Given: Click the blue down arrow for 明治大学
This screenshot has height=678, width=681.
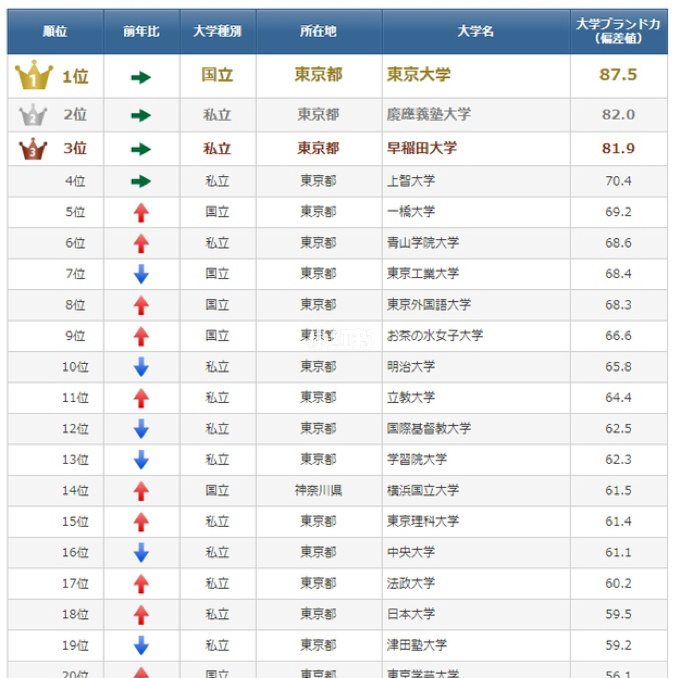Looking at the screenshot, I should point(141,367).
